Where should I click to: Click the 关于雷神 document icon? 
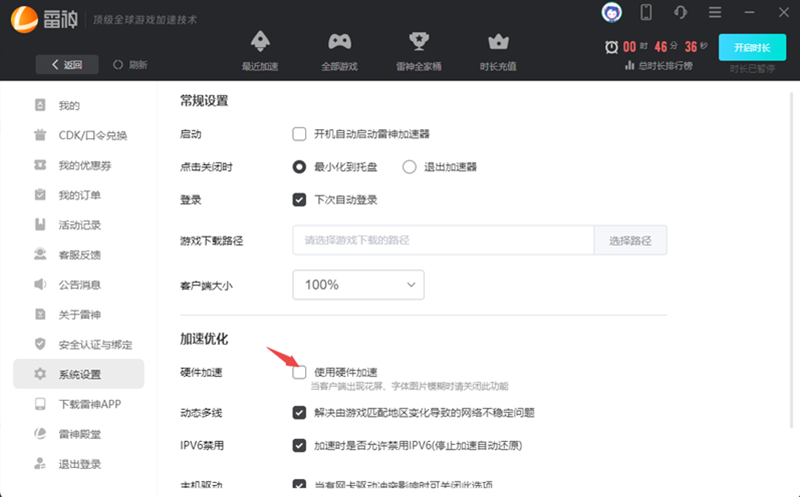tap(40, 314)
